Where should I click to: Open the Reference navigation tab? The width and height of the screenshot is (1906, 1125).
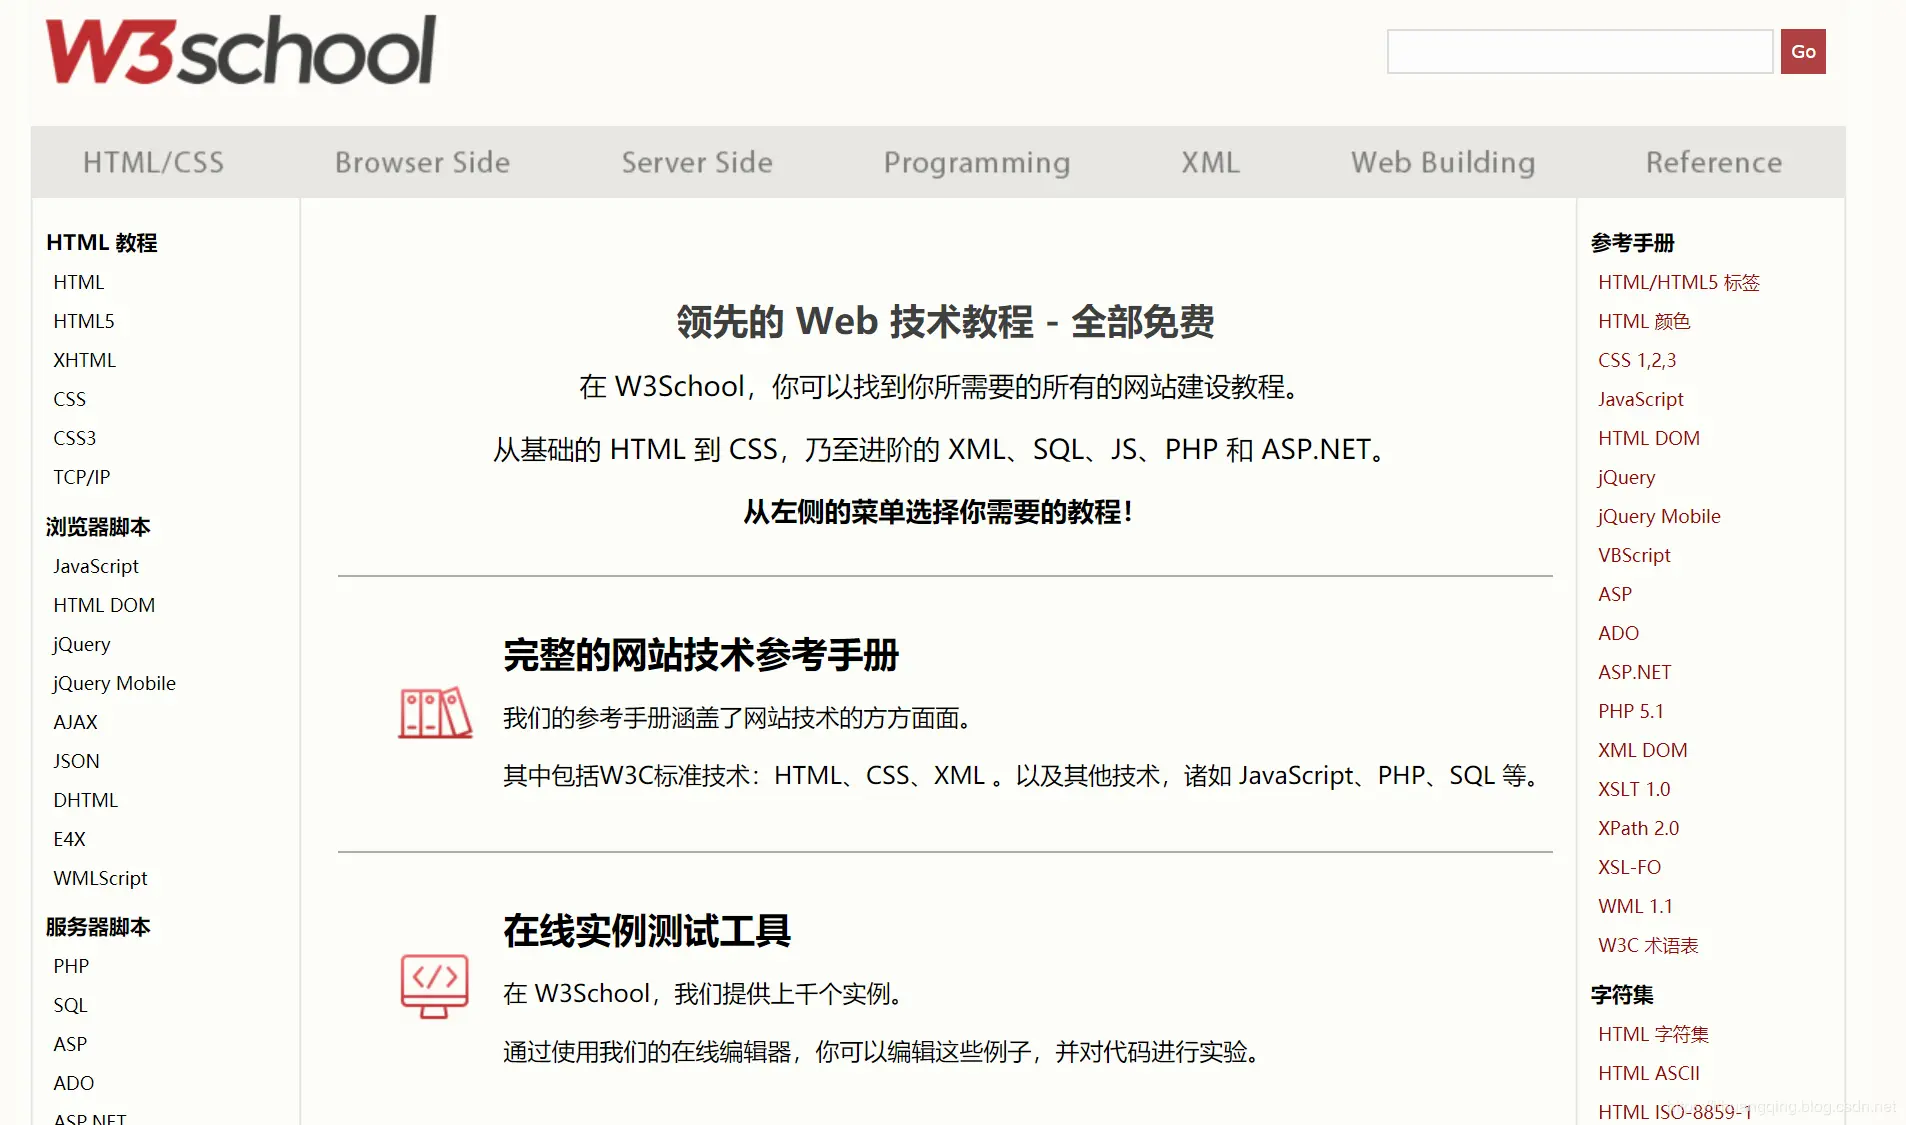(x=1714, y=162)
